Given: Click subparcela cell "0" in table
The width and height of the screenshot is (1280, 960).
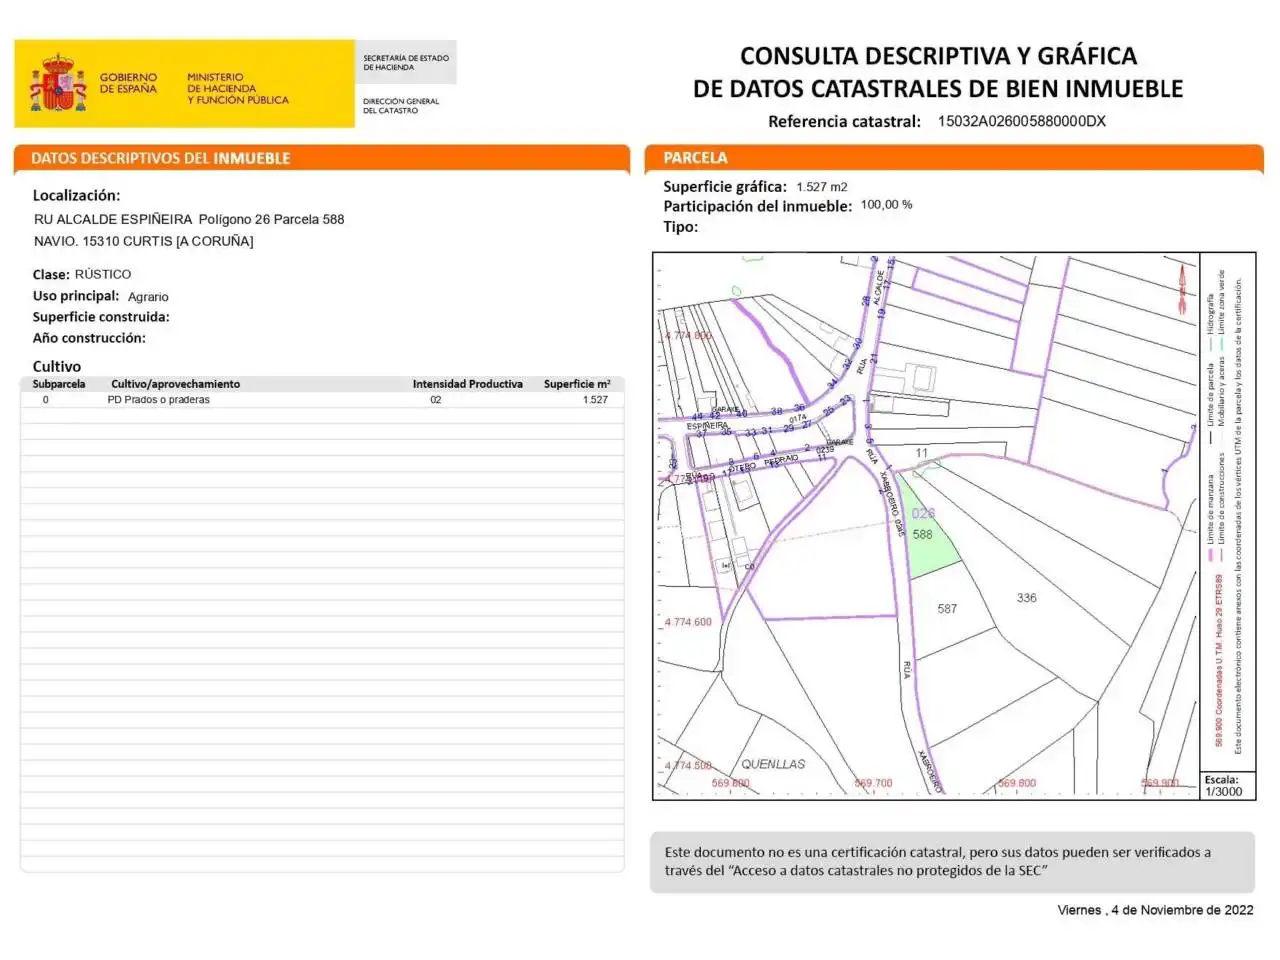Looking at the screenshot, I should point(45,399).
